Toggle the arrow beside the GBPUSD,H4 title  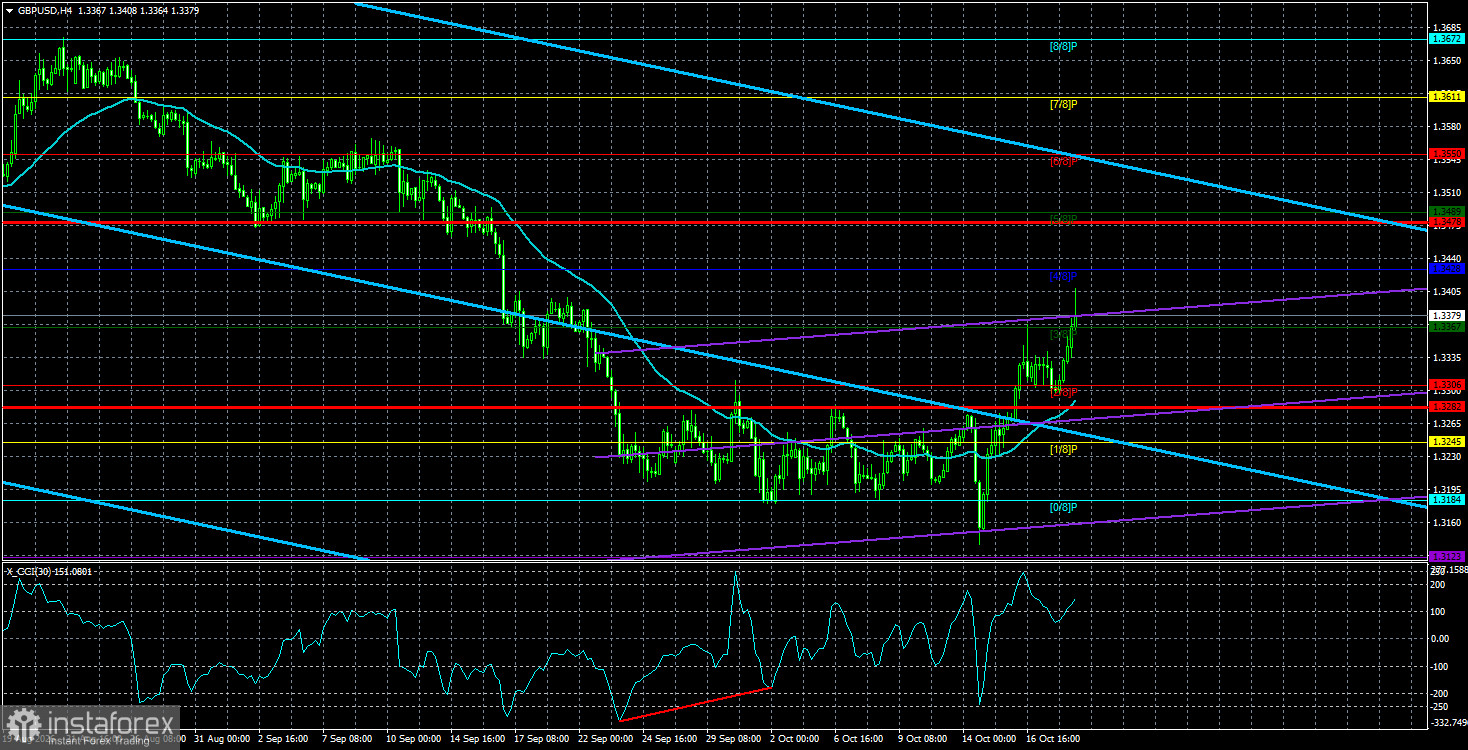pos(9,11)
